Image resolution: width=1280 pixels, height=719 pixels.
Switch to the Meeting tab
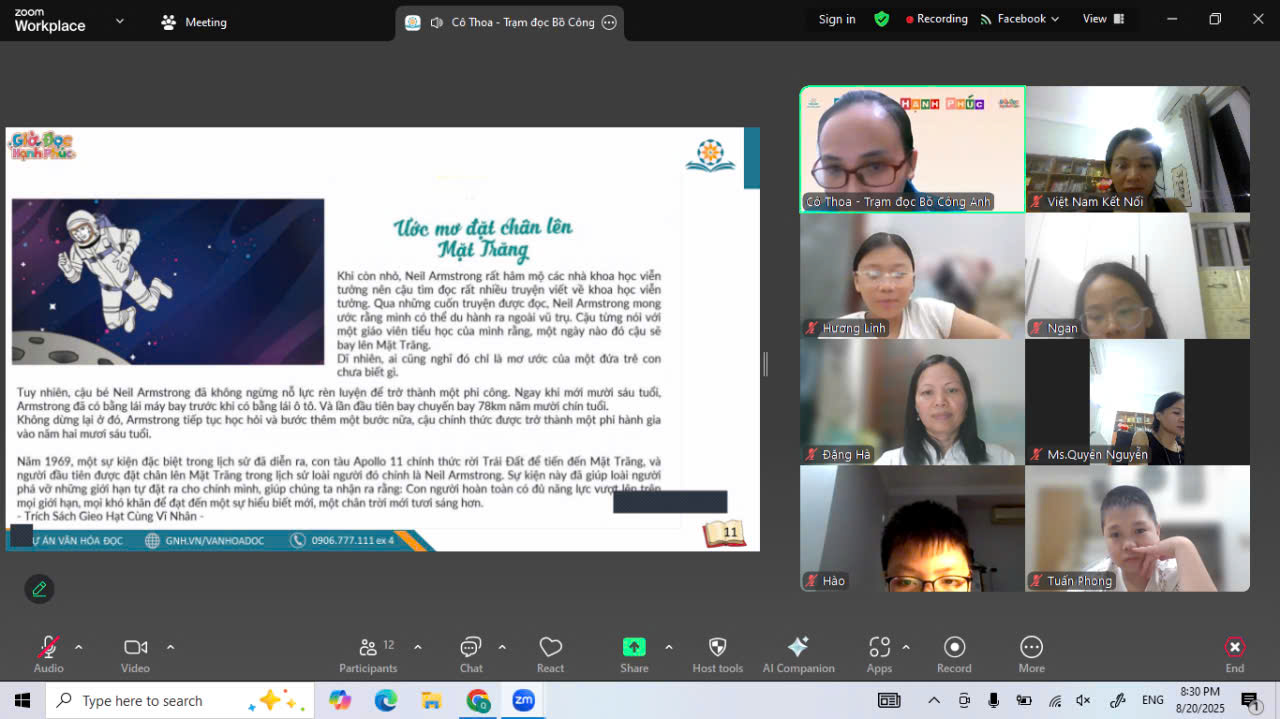point(195,22)
